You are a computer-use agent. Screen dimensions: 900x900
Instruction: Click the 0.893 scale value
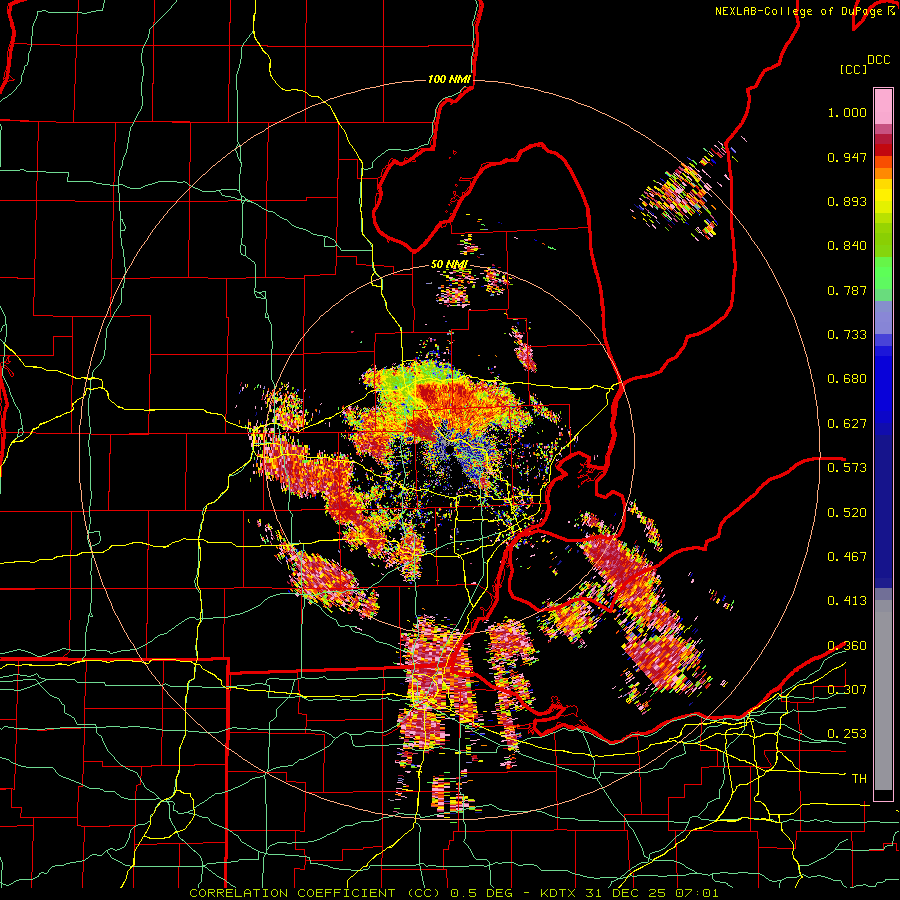click(x=847, y=201)
